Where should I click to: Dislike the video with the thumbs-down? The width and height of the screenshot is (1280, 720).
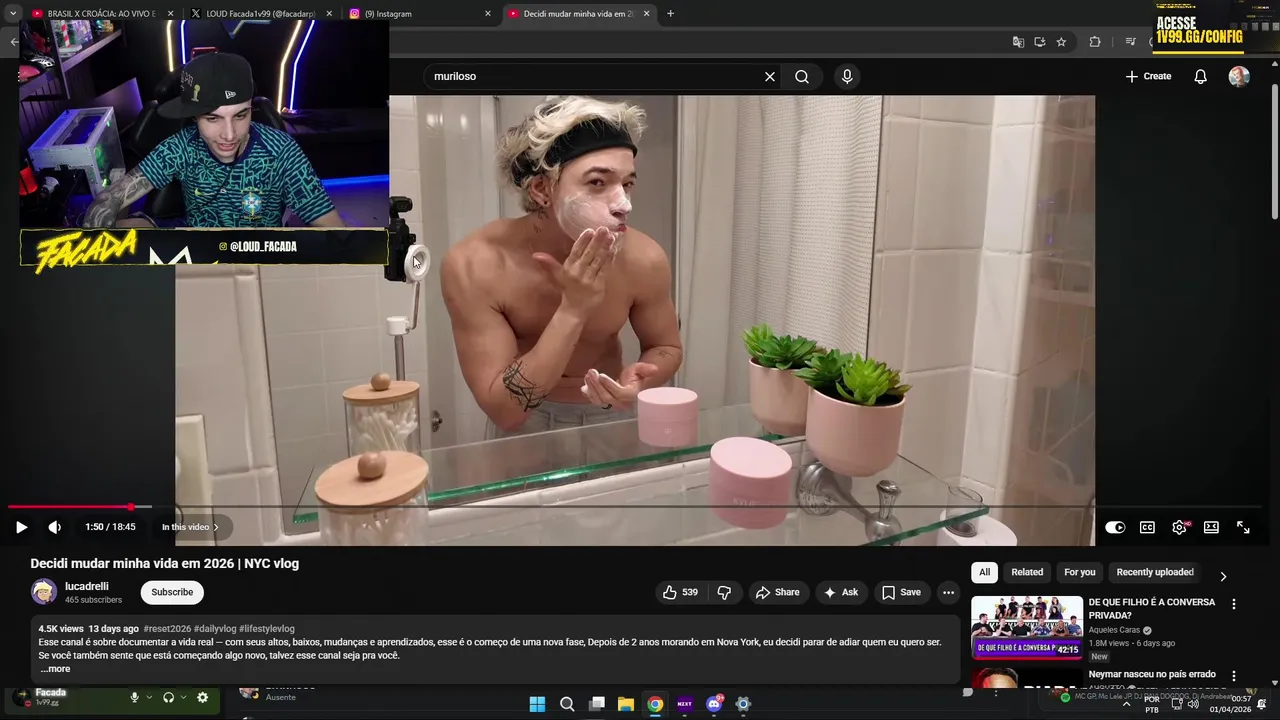point(724,592)
